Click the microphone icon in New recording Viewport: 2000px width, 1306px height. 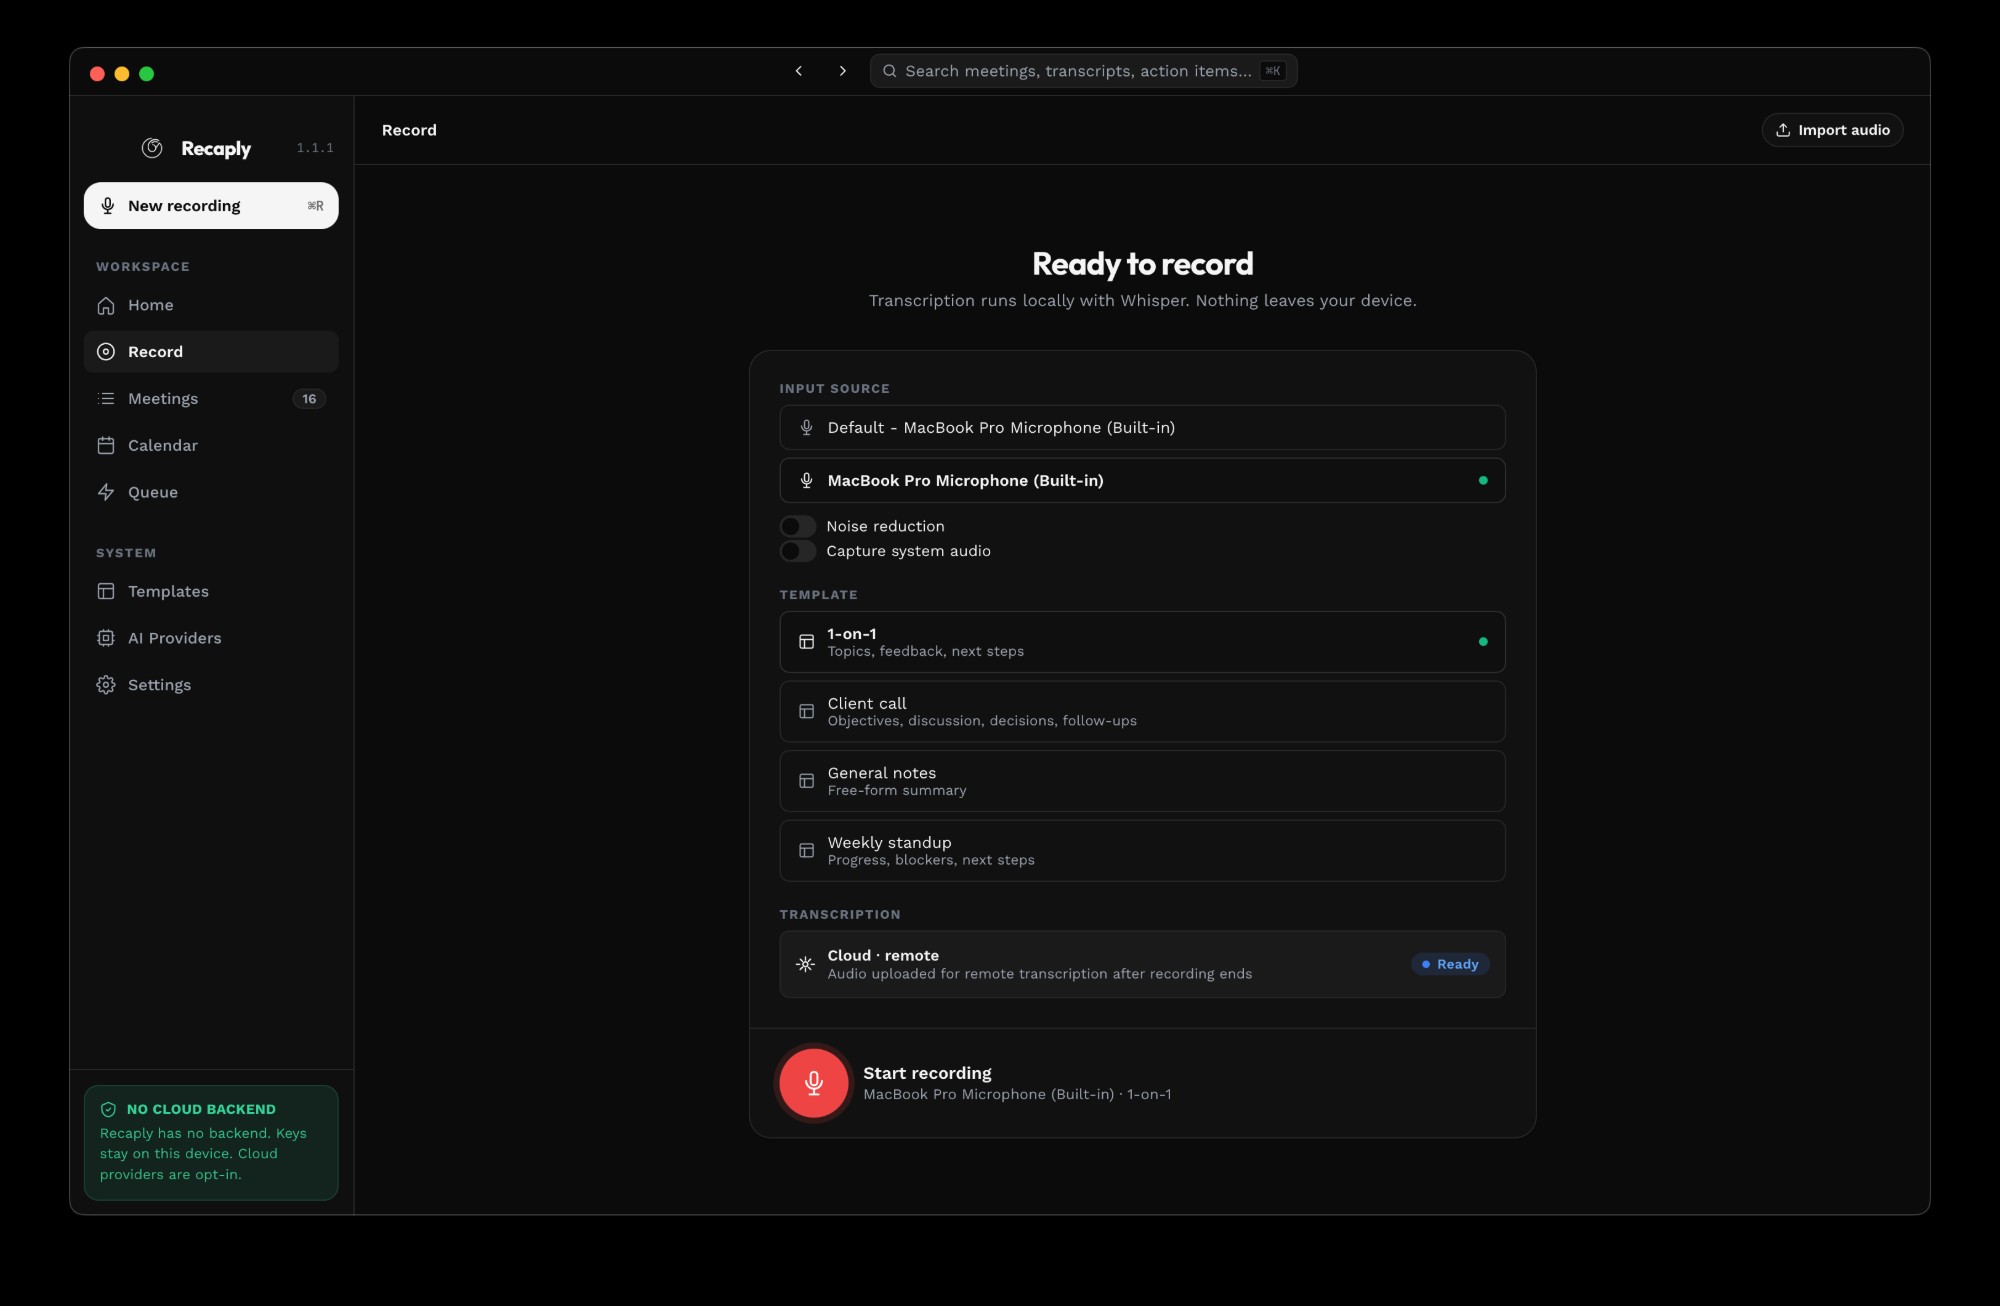tap(108, 206)
